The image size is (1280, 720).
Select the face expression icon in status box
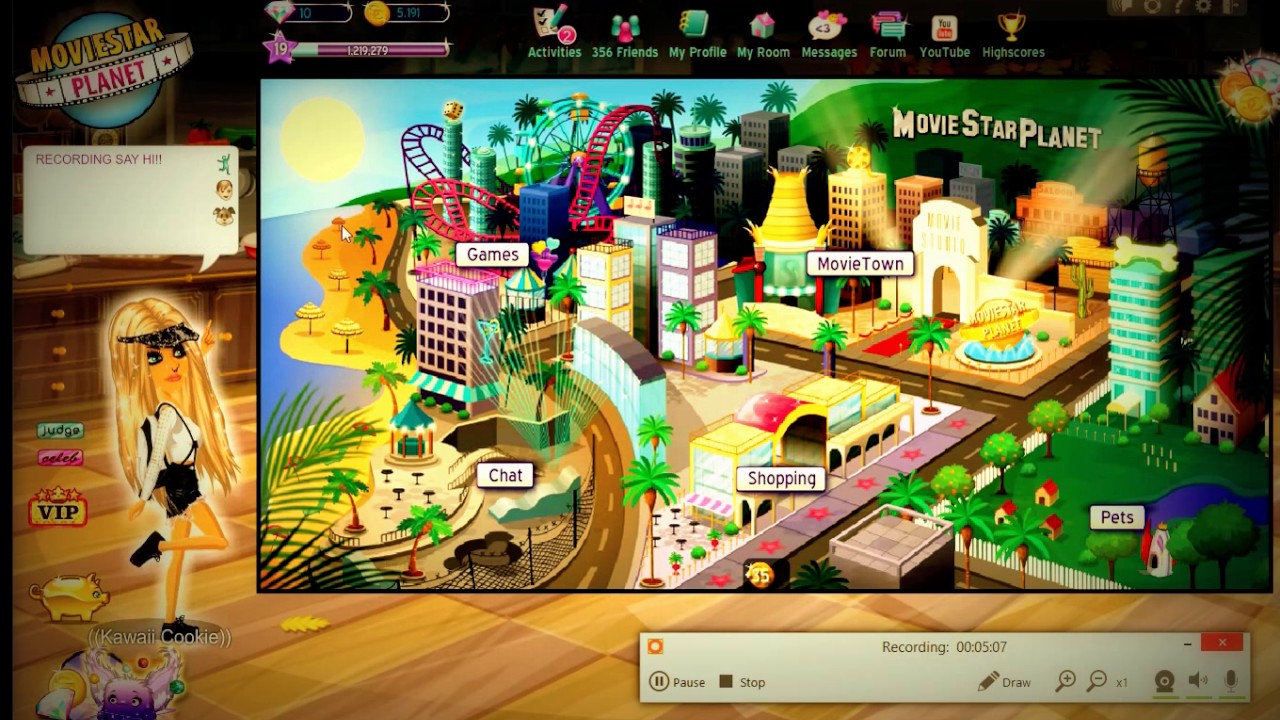pyautogui.click(x=225, y=190)
